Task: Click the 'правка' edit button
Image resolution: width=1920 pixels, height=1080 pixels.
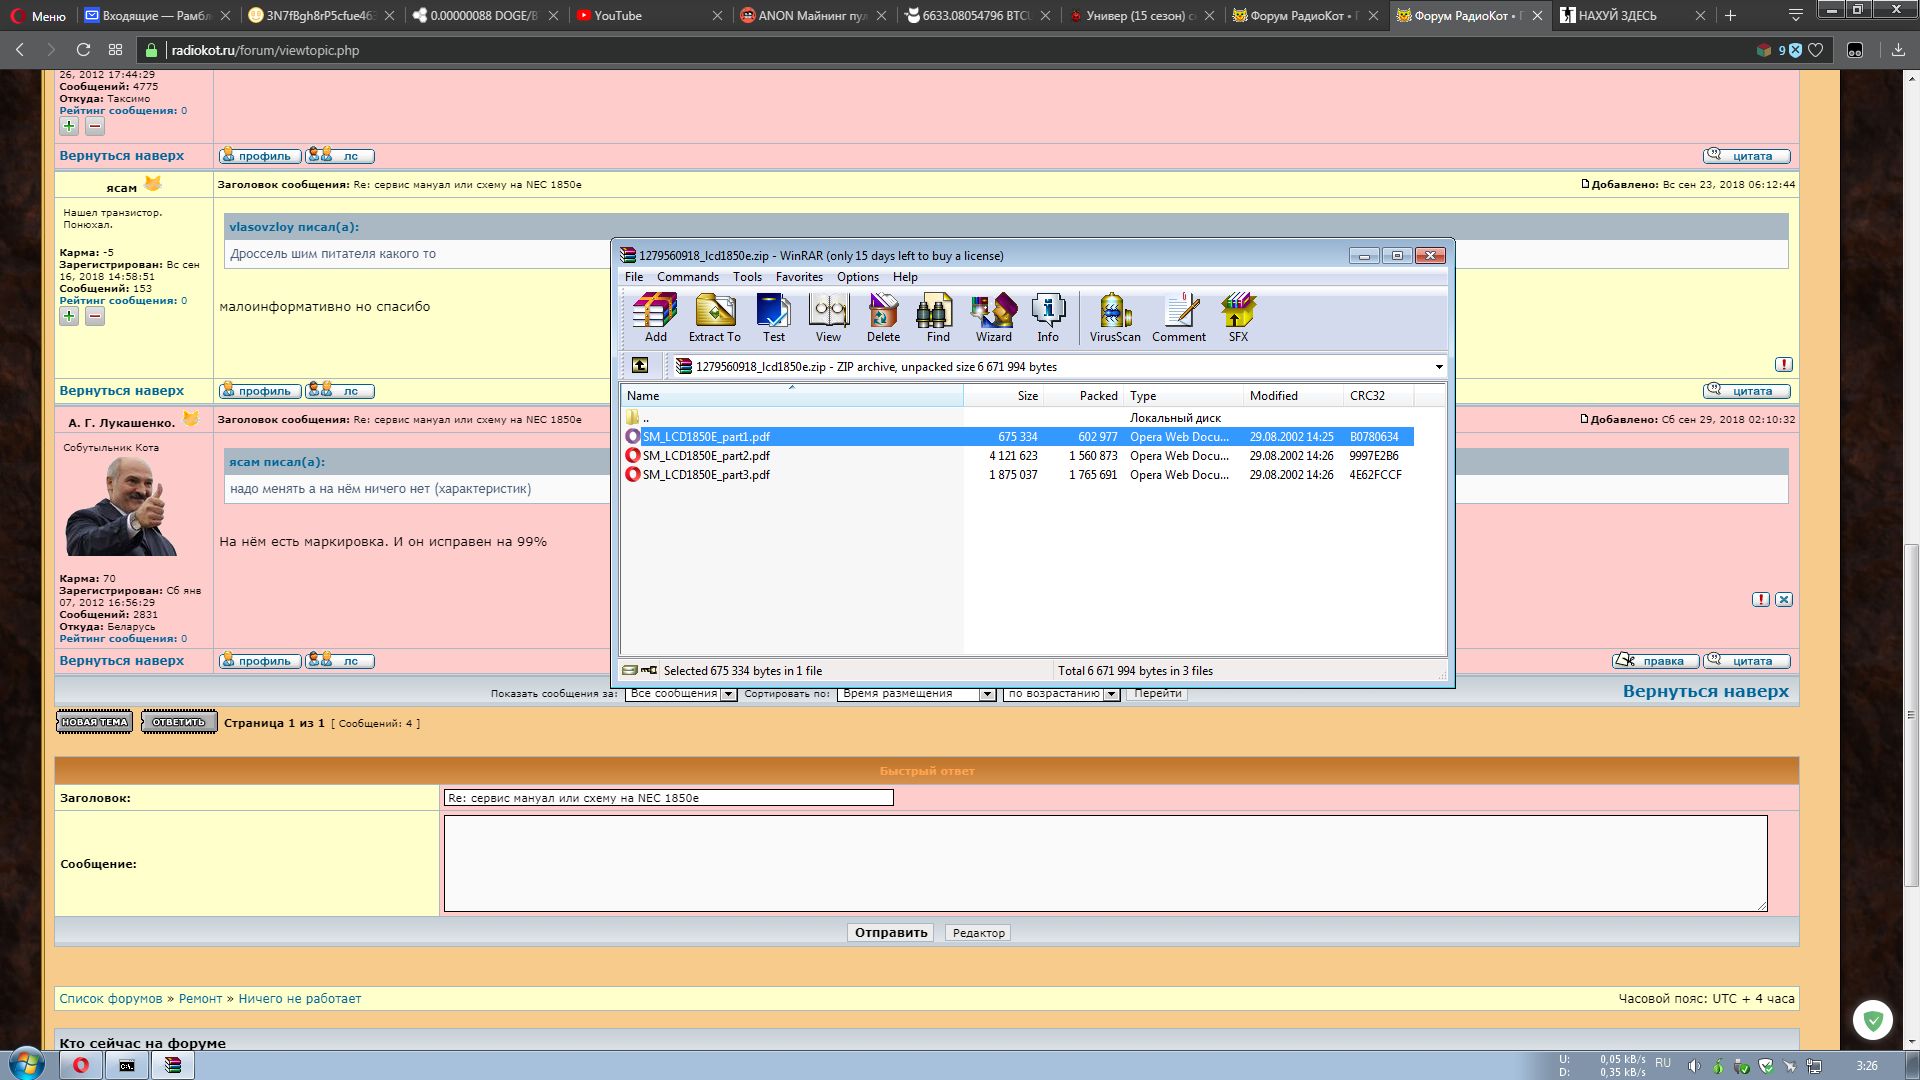Action: [x=1655, y=661]
